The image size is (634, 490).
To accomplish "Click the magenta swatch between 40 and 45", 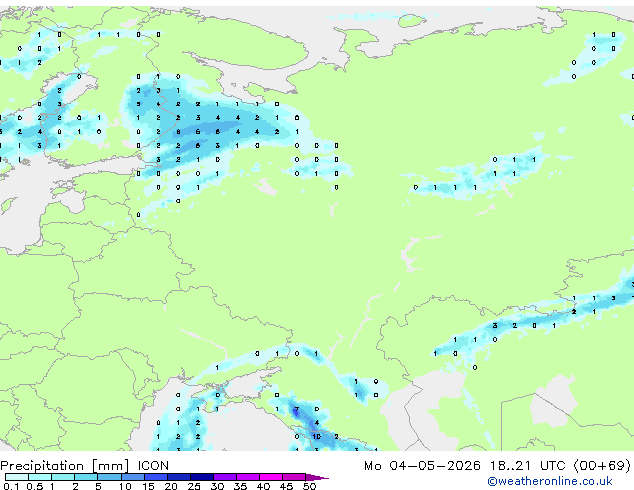I will click(271, 477).
